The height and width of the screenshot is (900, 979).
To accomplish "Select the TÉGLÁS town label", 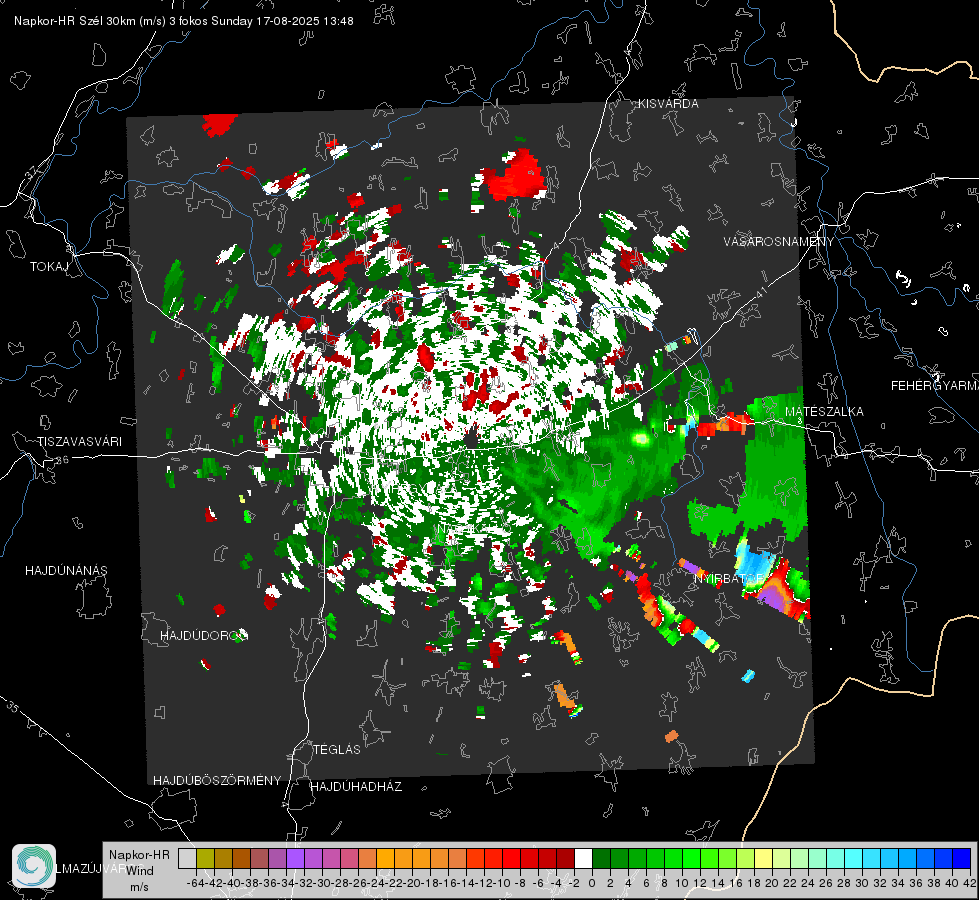I will point(337,749).
